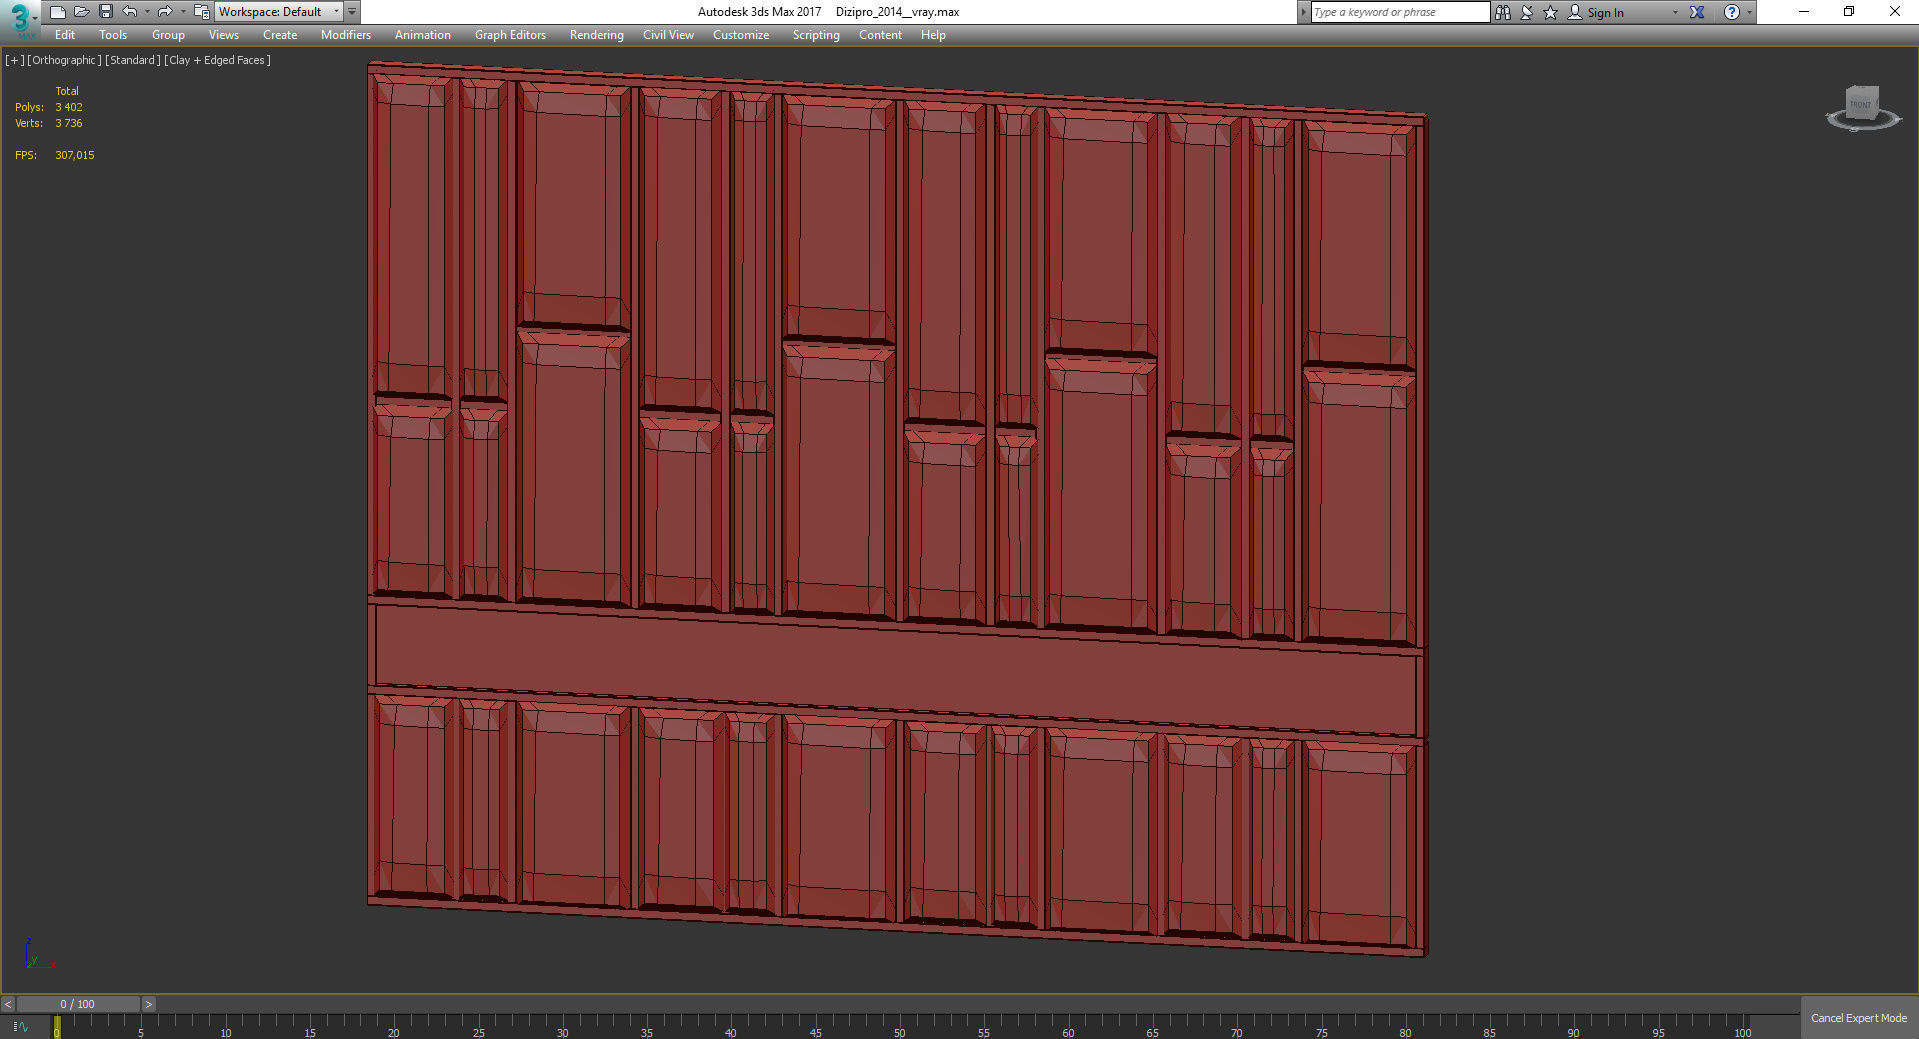Screen dimensions: 1919x1039
Task: Open the Graph Editors menu
Action: [x=510, y=35]
